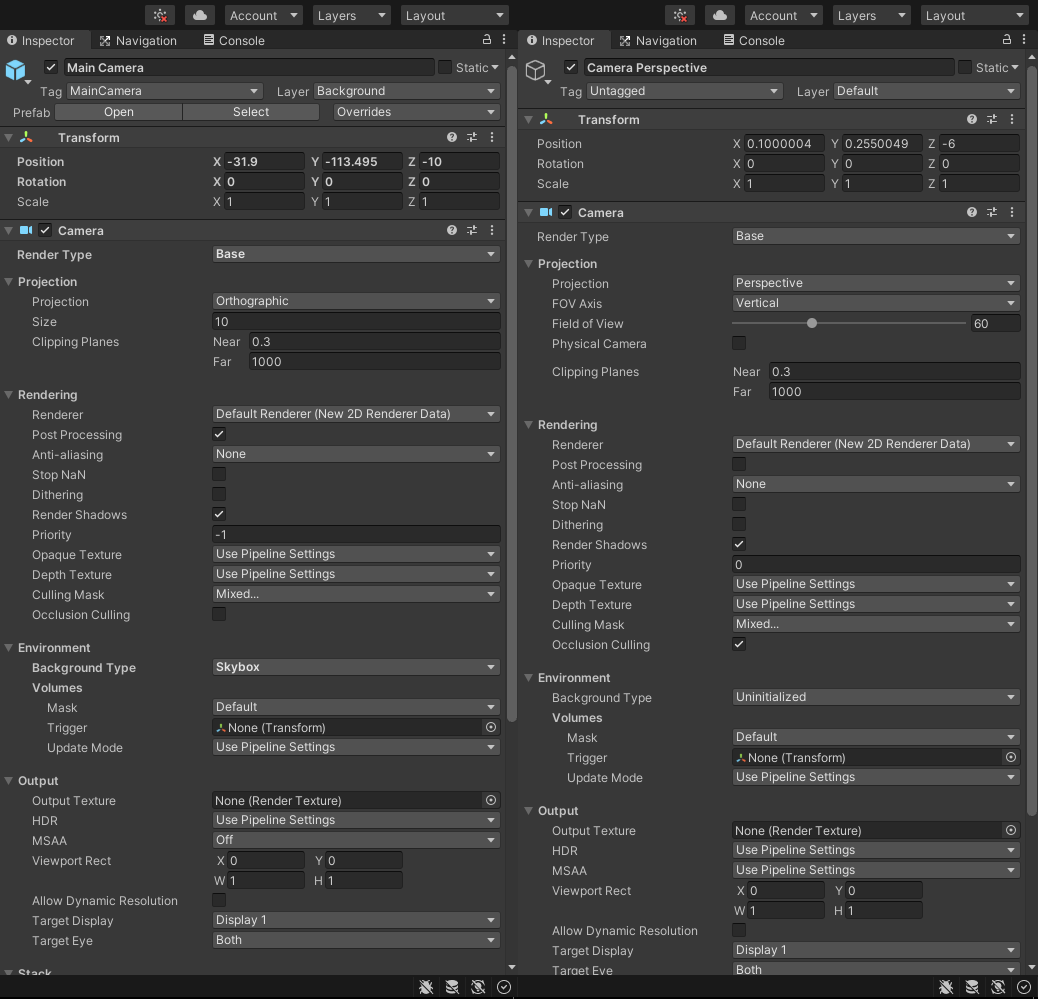This screenshot has height=999, width=1038.
Task: Enable Allow Dynamic Resolution
Action: 218,900
